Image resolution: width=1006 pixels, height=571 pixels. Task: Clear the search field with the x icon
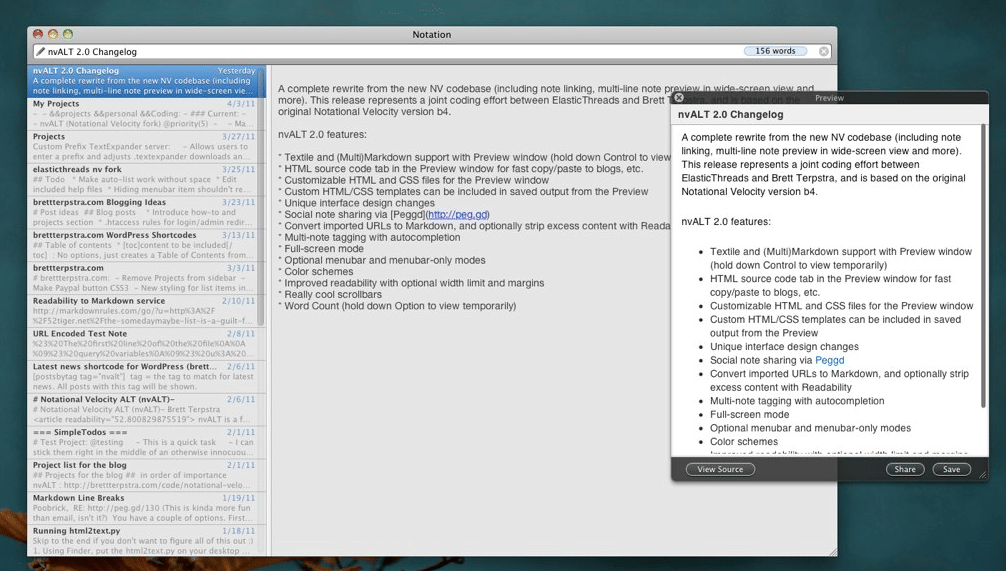pos(824,51)
